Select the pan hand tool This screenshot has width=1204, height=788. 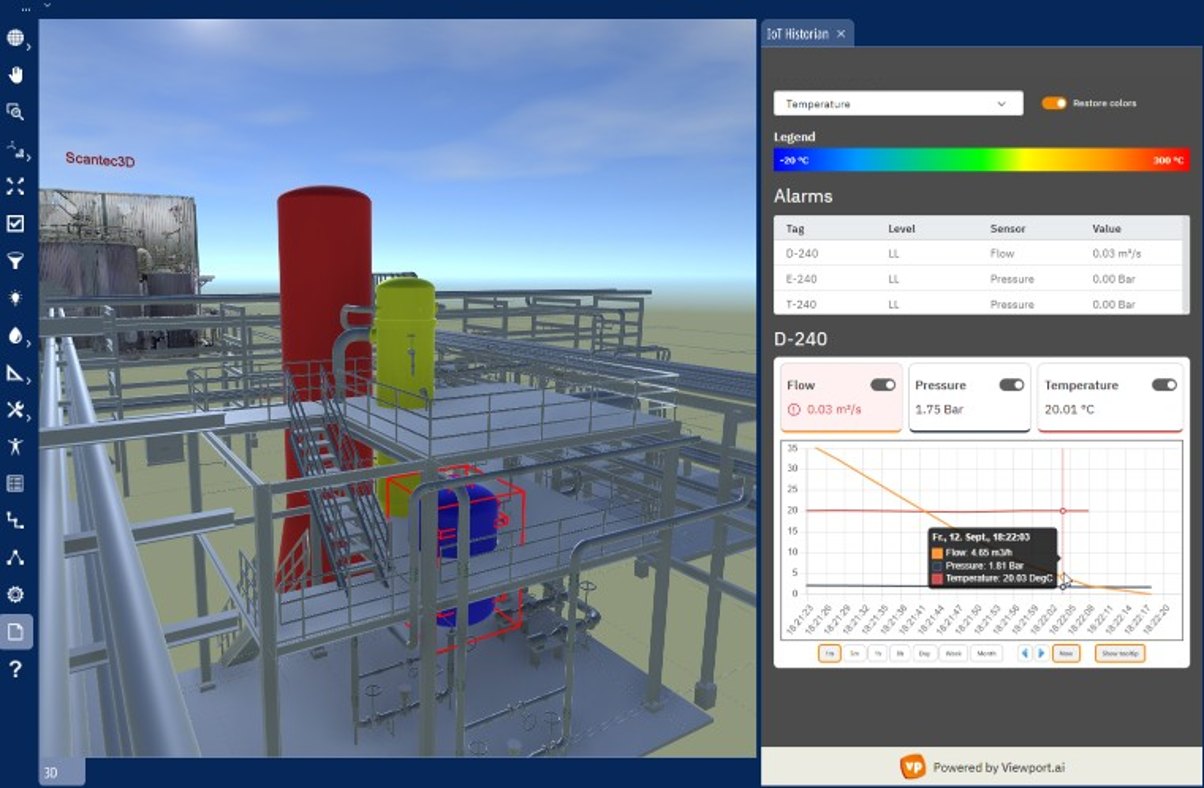(15, 75)
